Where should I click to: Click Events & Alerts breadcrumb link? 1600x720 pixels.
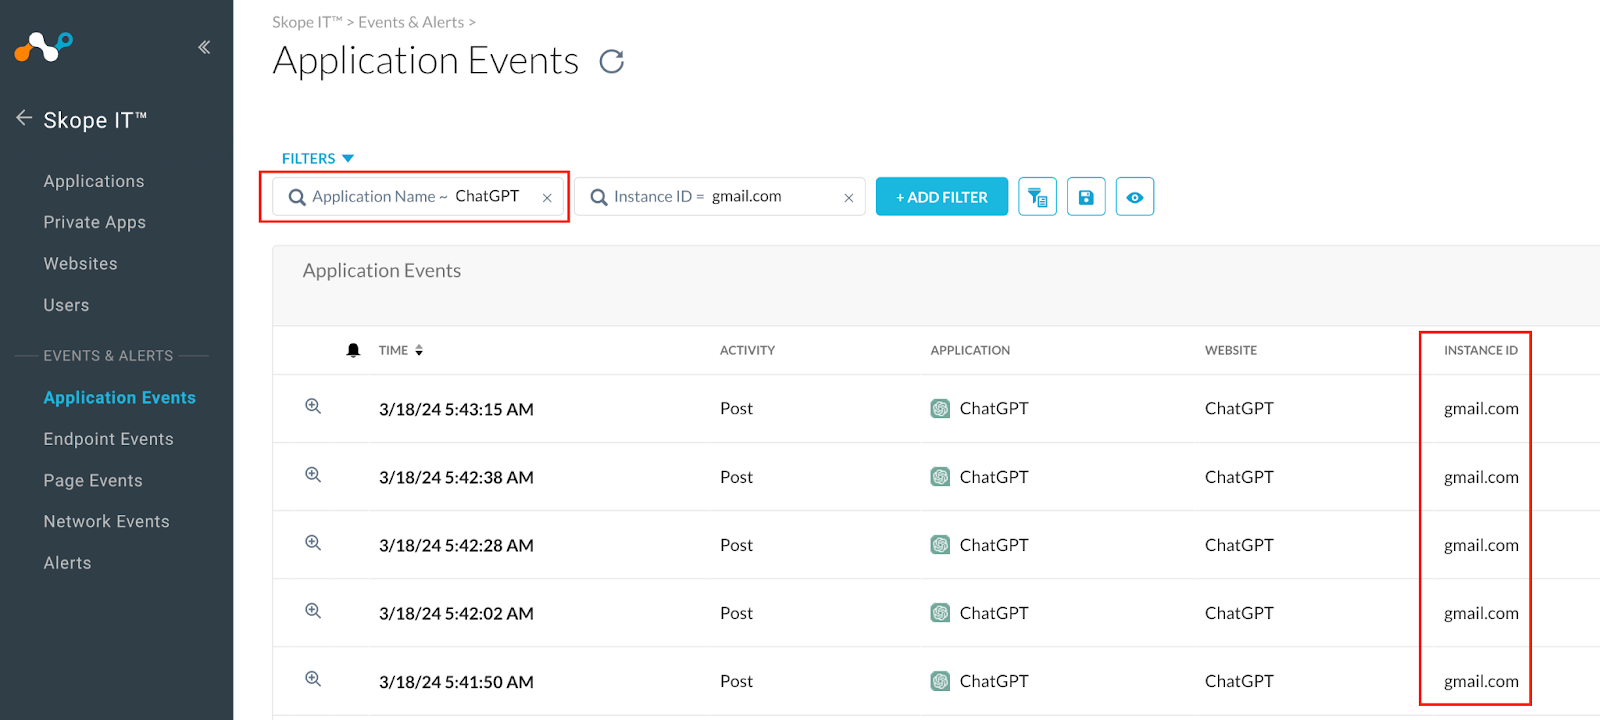point(411,22)
